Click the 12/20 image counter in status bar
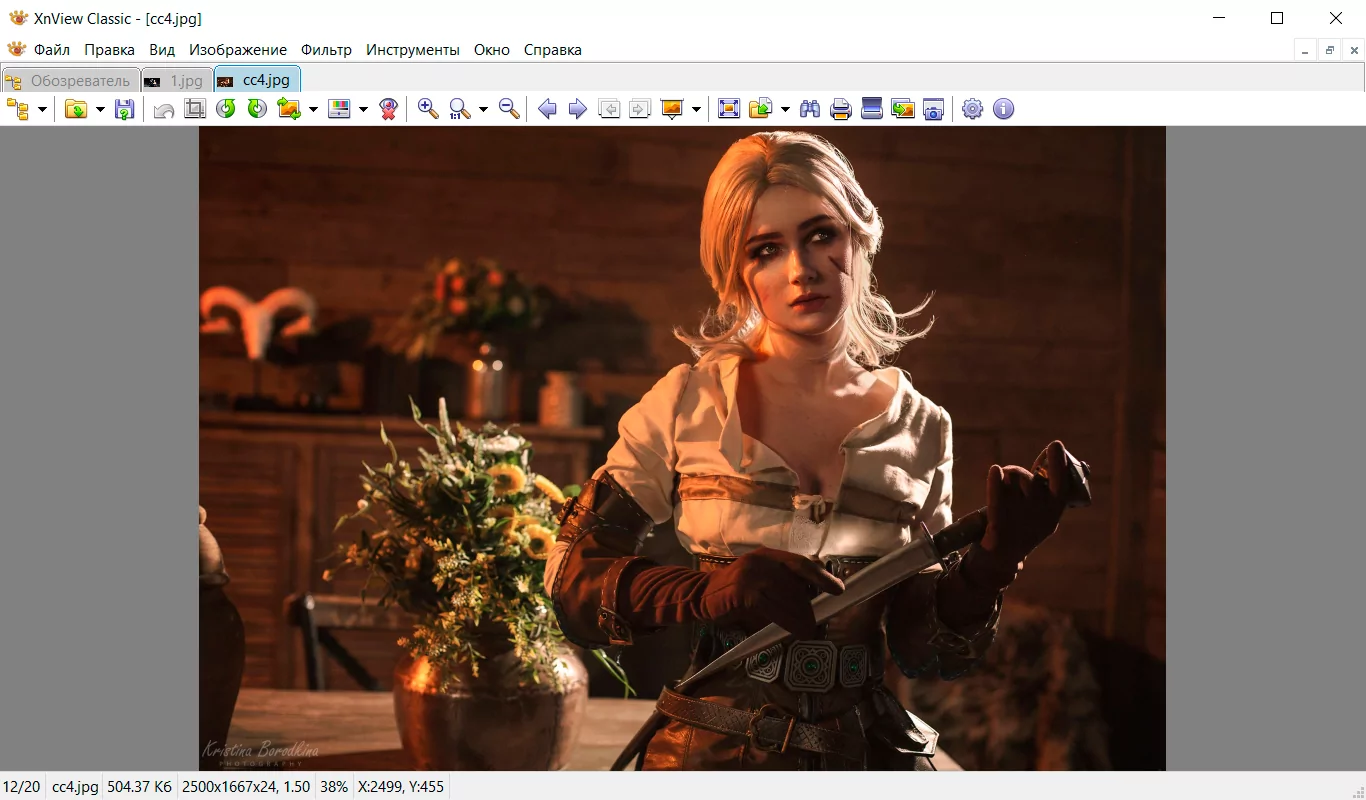 click(x=21, y=787)
